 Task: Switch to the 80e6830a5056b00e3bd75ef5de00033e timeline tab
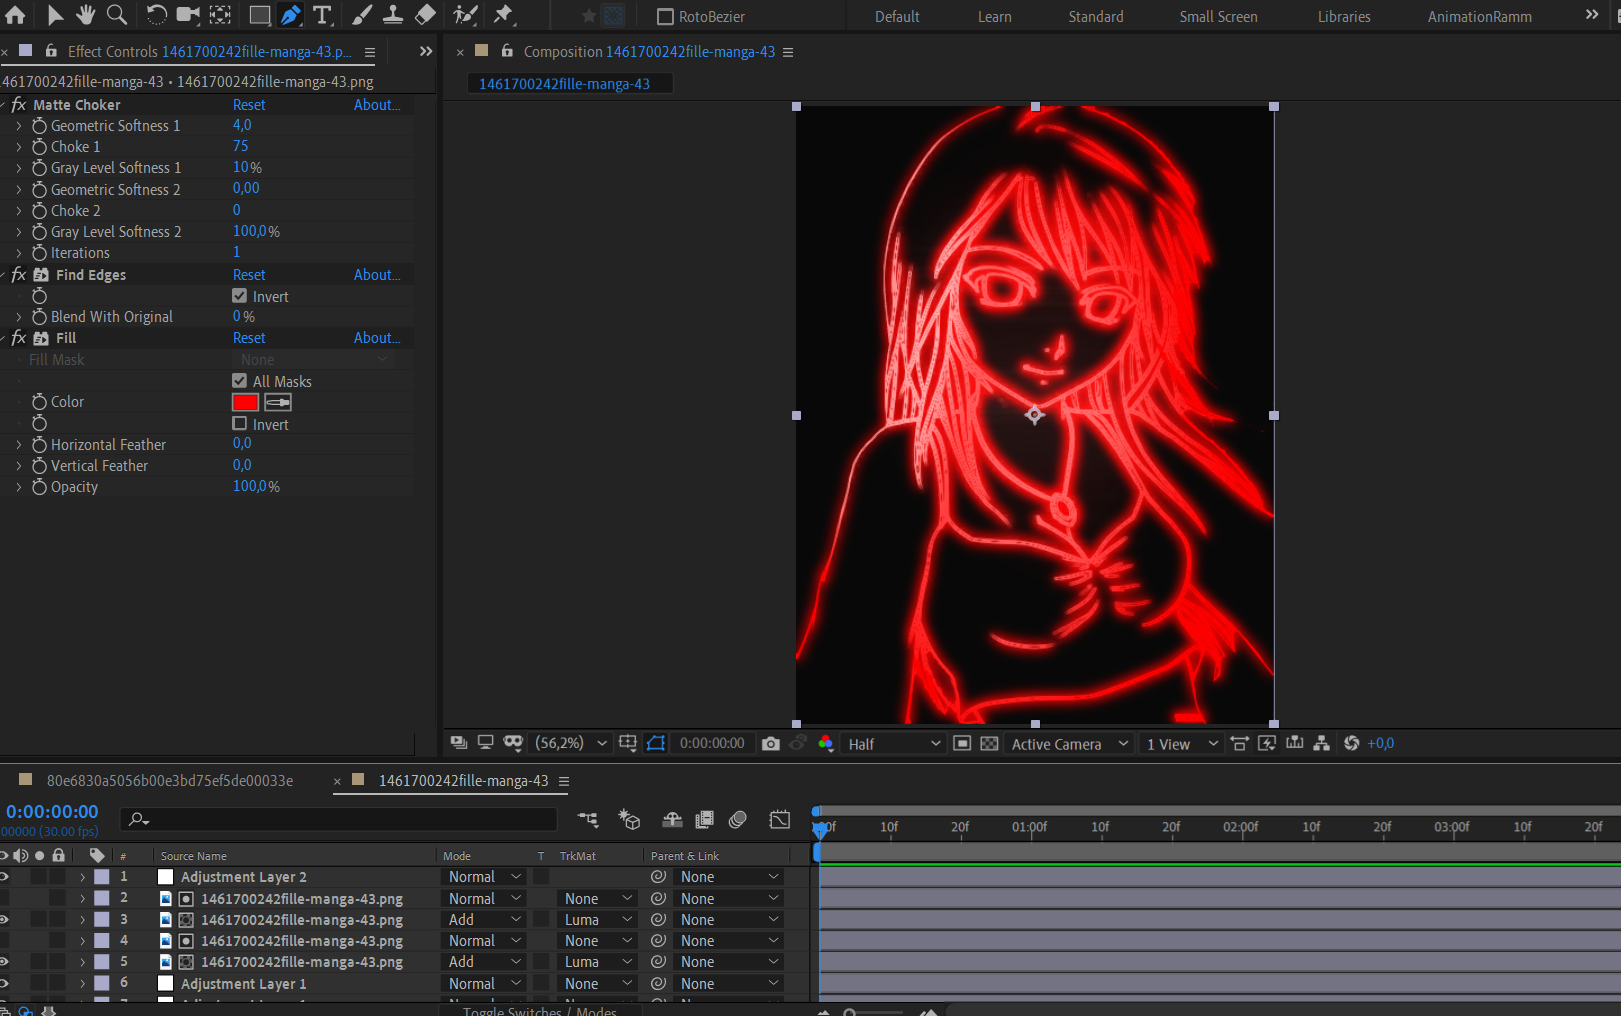170,781
